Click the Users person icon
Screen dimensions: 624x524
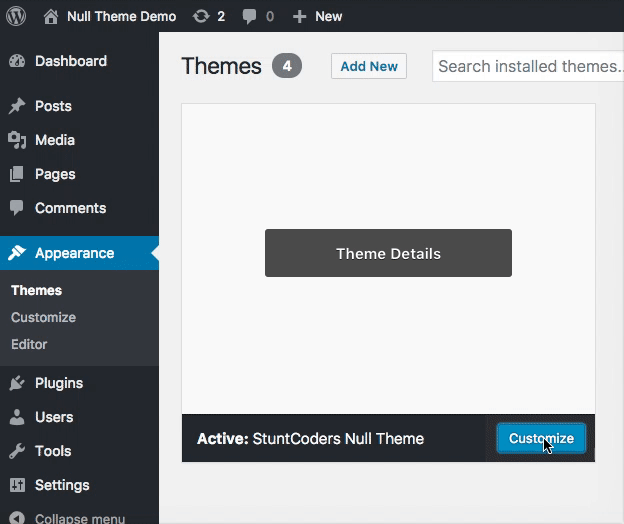pyautogui.click(x=17, y=417)
